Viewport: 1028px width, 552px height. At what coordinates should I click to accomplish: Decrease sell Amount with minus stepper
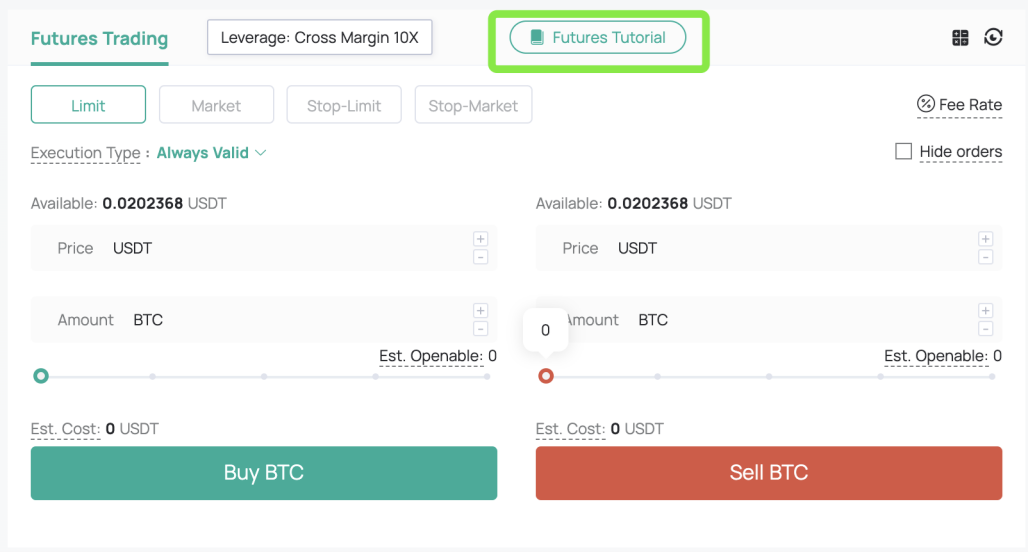(985, 329)
